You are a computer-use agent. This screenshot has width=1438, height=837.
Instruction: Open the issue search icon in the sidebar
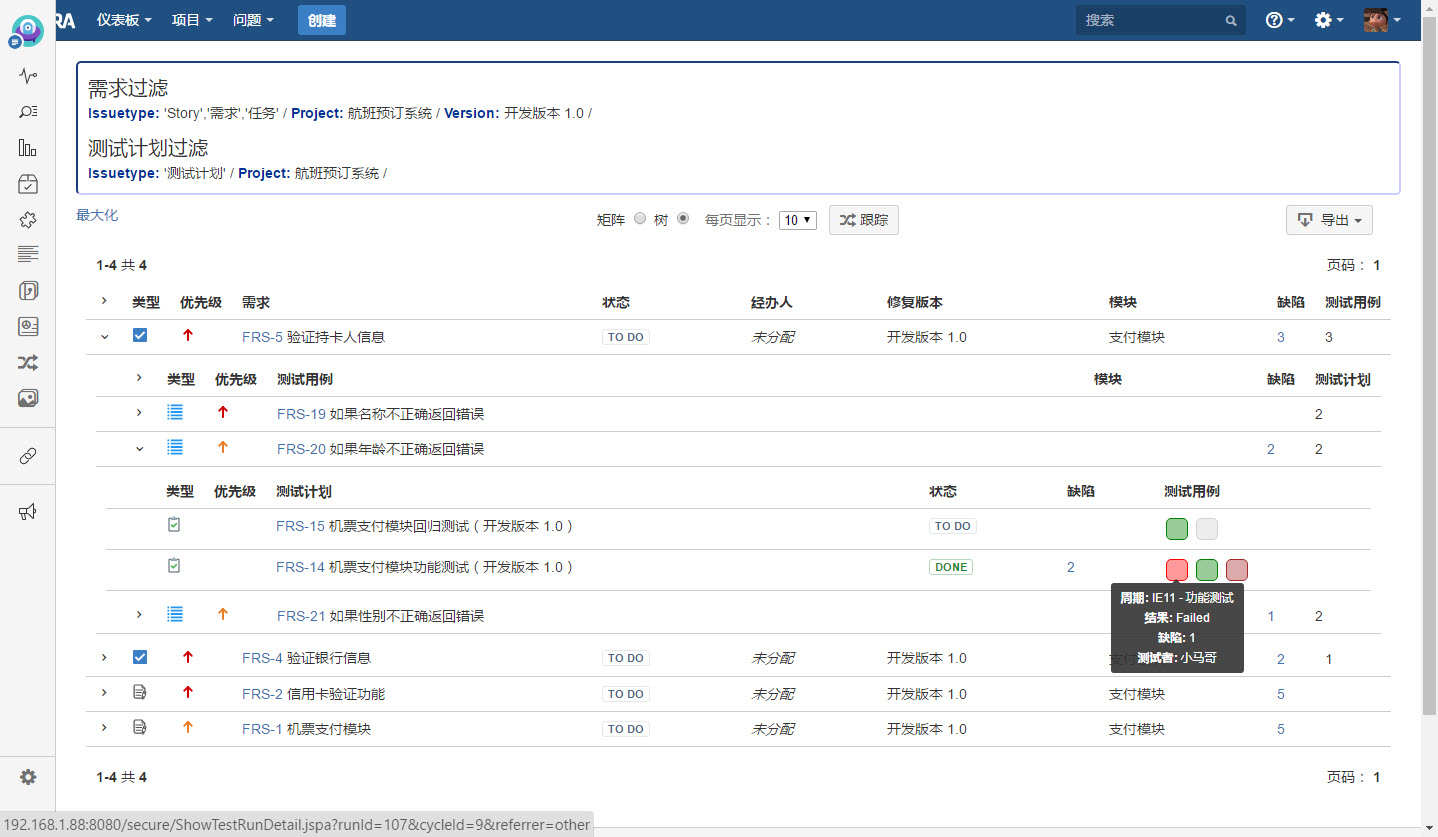click(28, 112)
